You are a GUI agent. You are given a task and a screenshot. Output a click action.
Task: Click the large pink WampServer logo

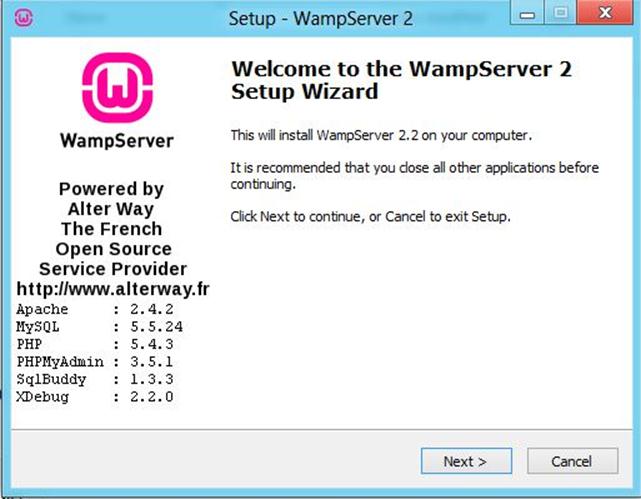point(117,87)
